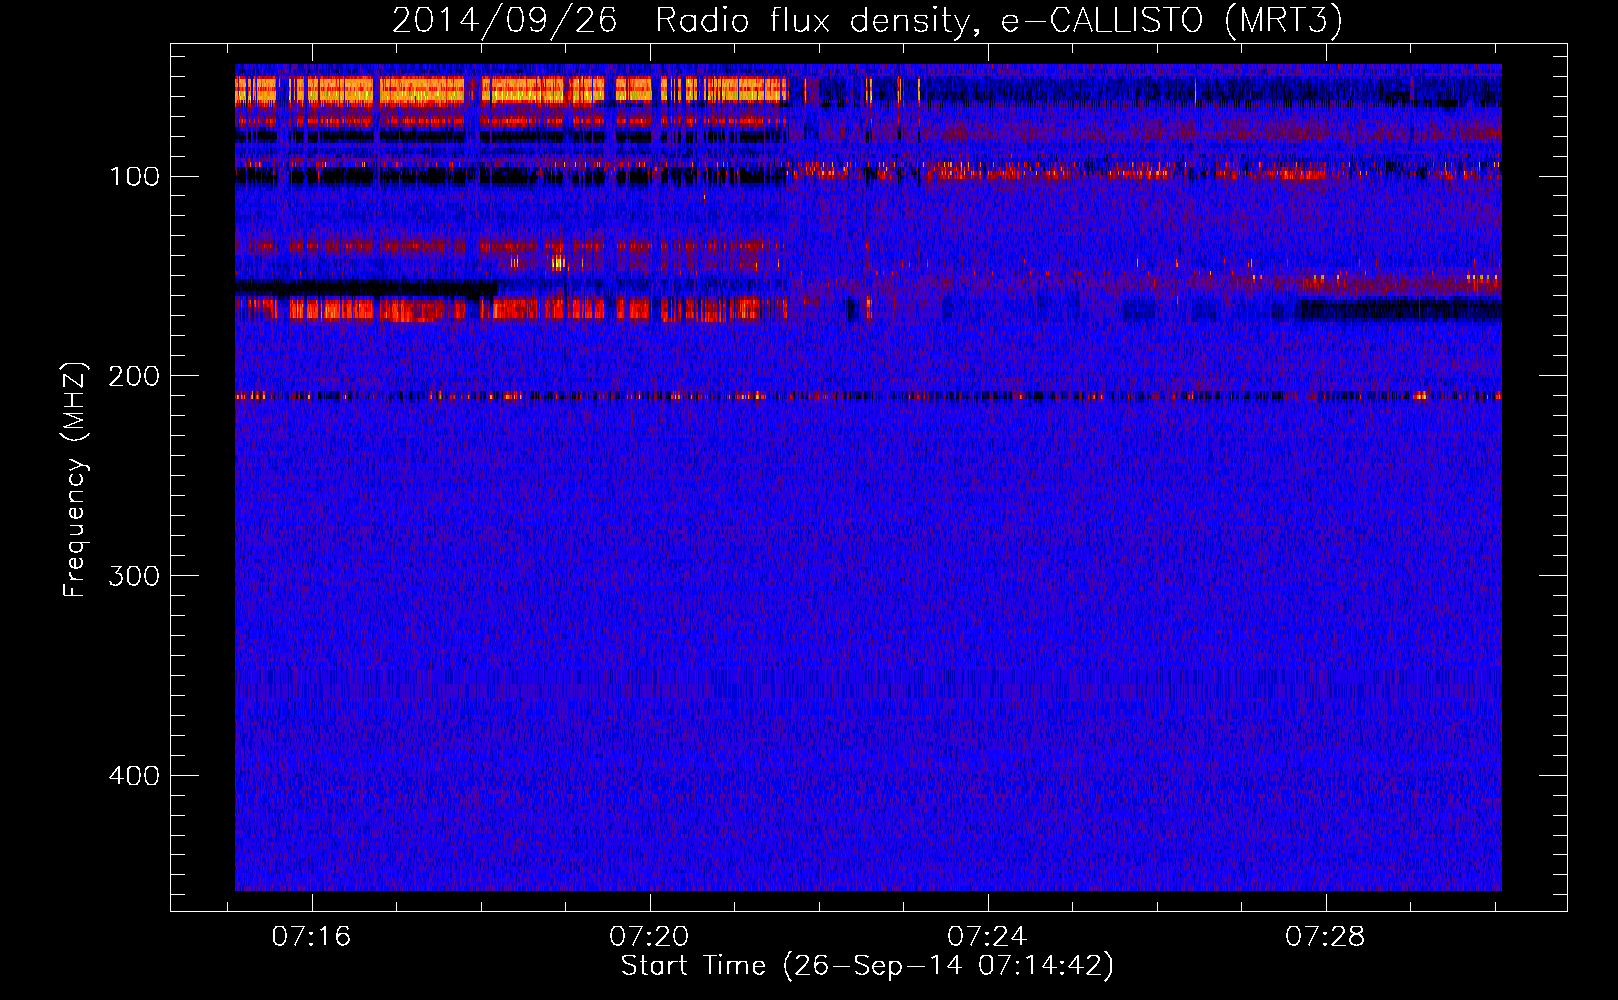Click the '07:24' time tick label
The width and height of the screenshot is (1618, 1000).
click(988, 937)
